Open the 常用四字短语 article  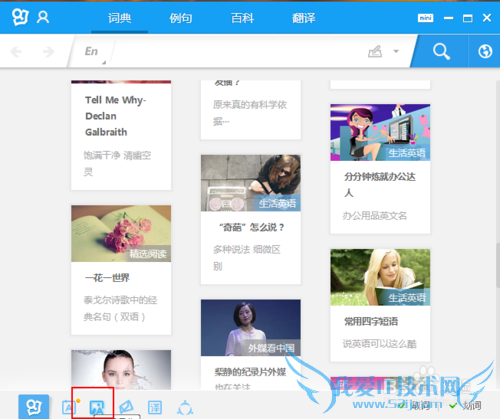click(371, 321)
